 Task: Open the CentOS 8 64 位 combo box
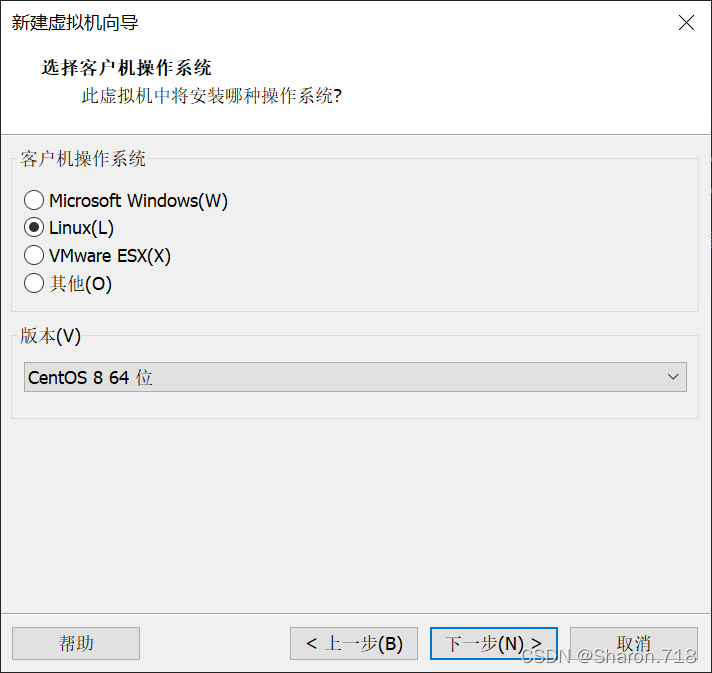pyautogui.click(x=355, y=377)
